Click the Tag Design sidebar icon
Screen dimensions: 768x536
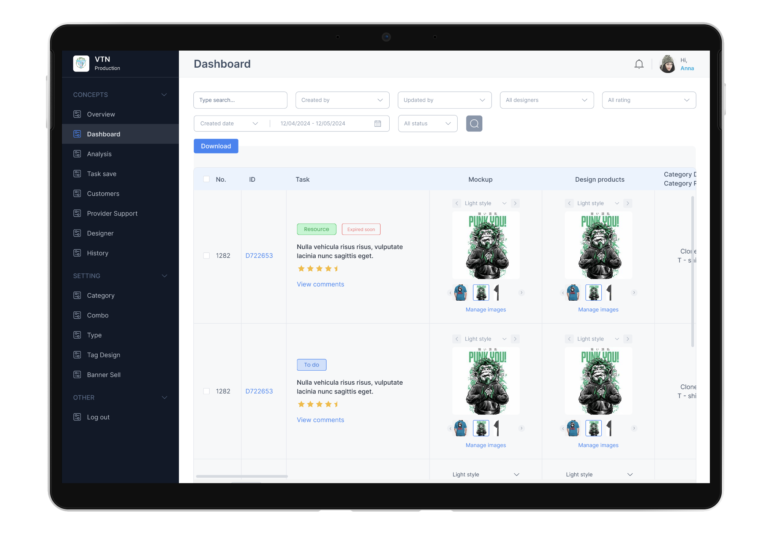[x=77, y=355]
